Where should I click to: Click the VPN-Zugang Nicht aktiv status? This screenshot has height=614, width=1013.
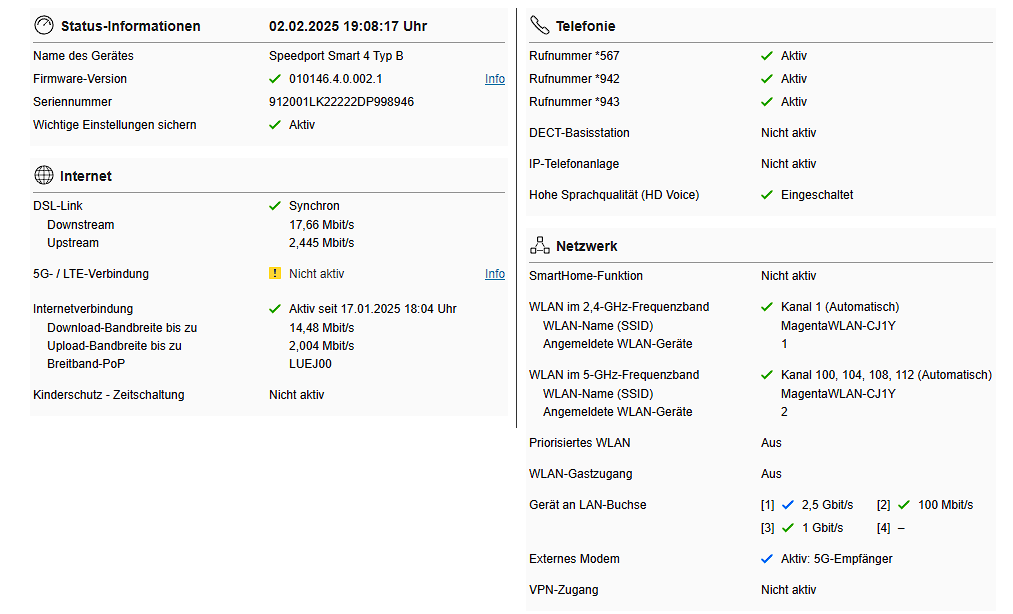pyautogui.click(x=788, y=590)
